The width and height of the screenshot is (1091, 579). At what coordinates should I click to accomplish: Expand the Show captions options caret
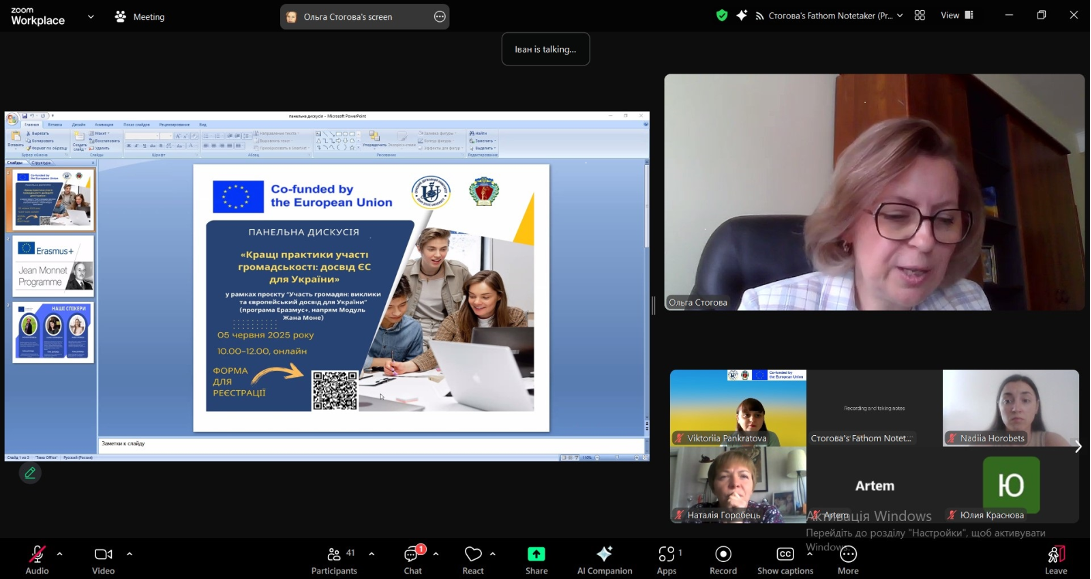point(809,554)
